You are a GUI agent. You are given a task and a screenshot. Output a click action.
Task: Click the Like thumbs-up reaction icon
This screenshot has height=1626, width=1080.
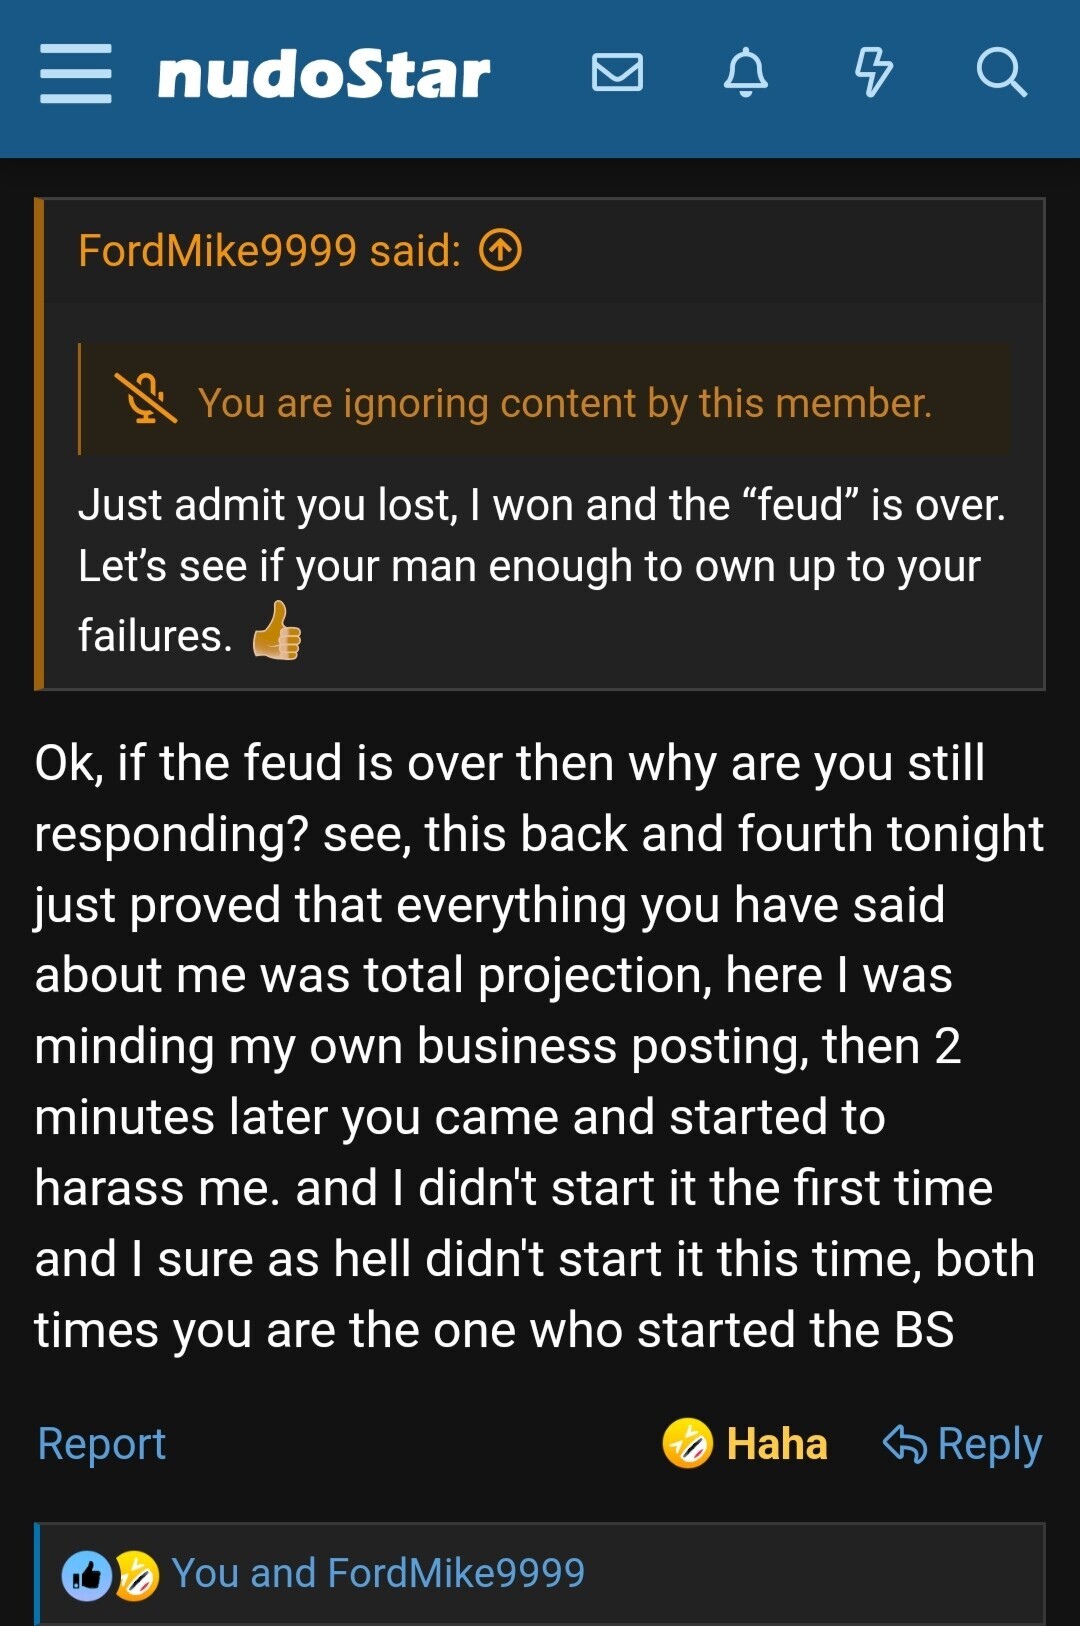[x=87, y=1576]
